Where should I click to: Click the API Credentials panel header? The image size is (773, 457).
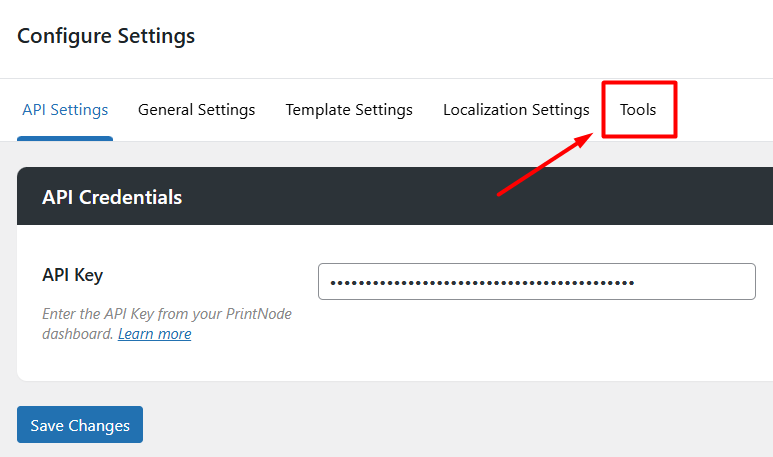click(395, 196)
